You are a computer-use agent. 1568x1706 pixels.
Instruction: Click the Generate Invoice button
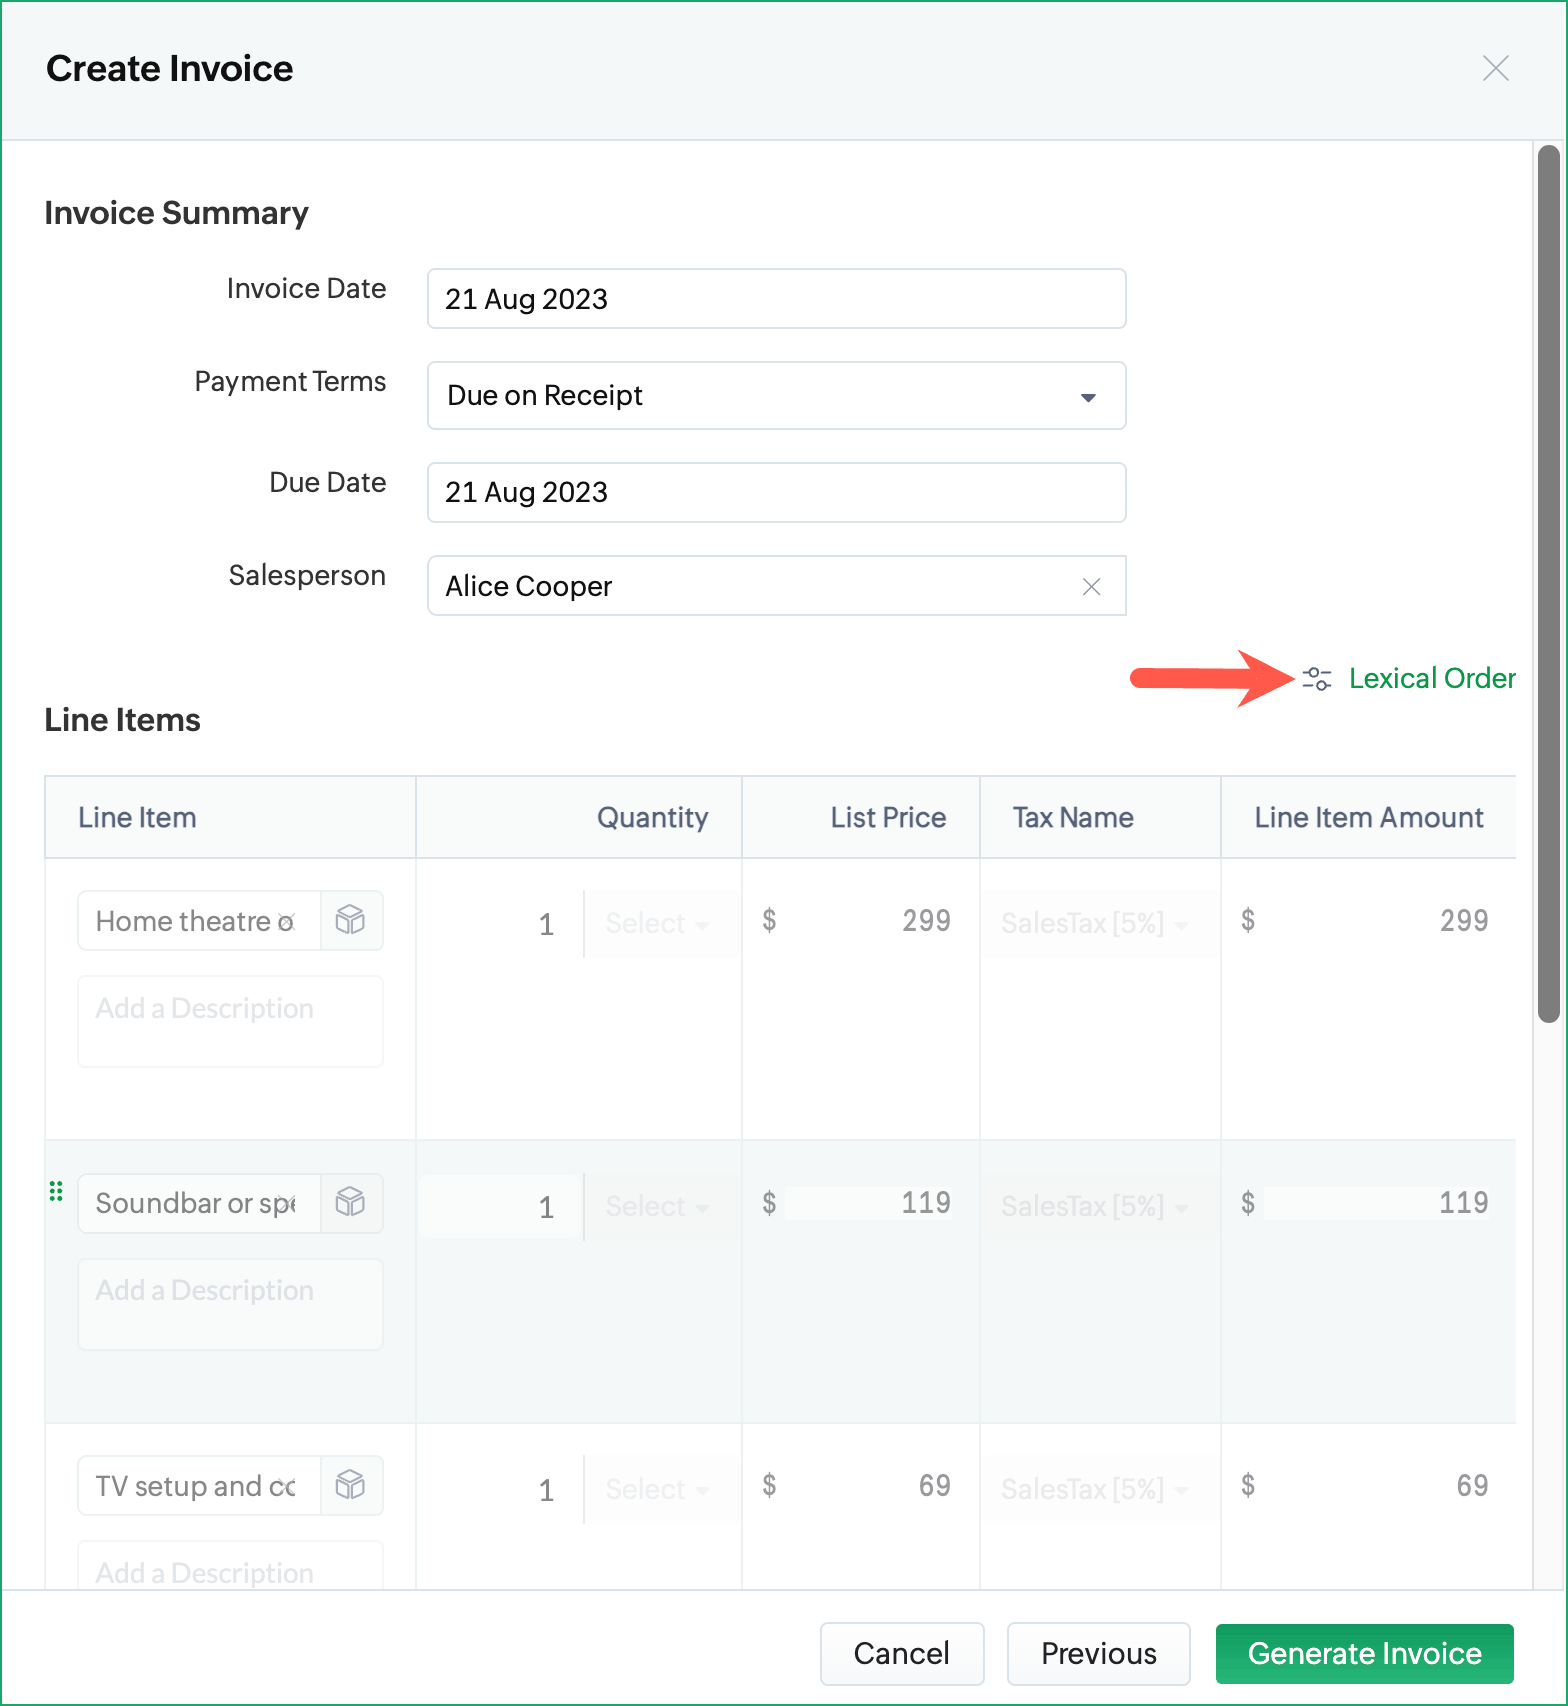point(1364,1653)
